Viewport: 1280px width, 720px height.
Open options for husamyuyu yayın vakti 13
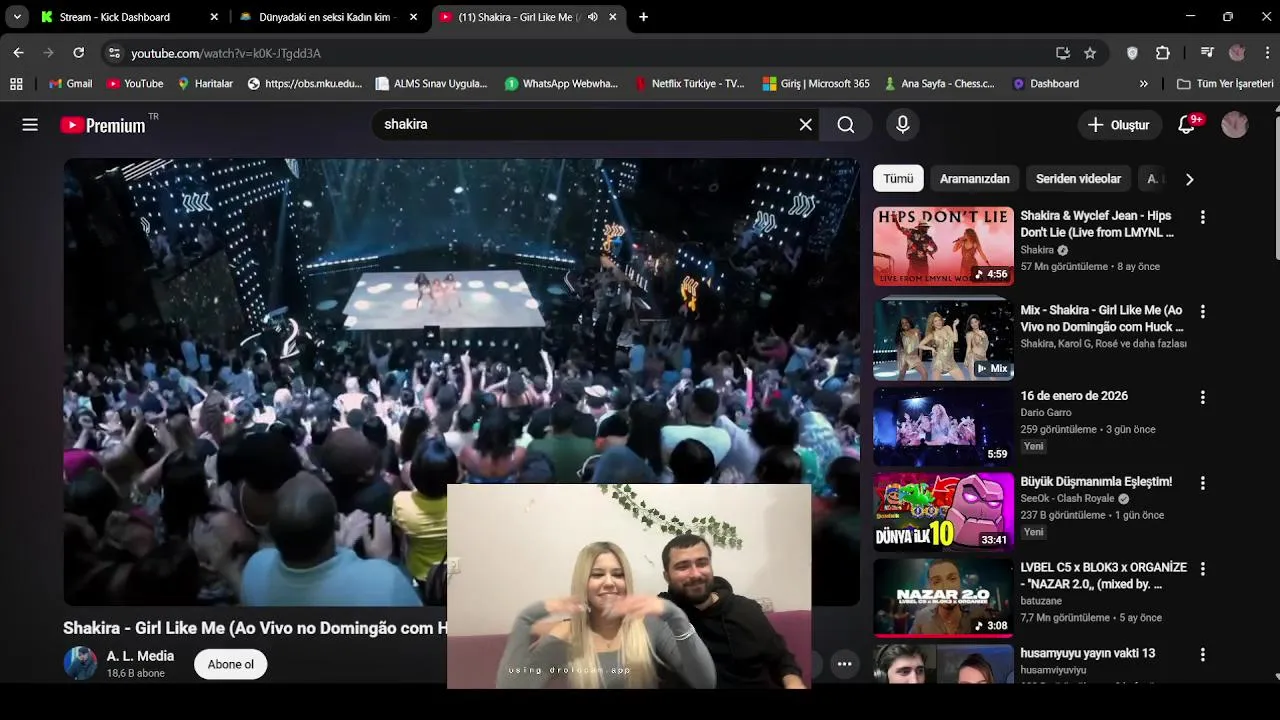[1203, 655]
